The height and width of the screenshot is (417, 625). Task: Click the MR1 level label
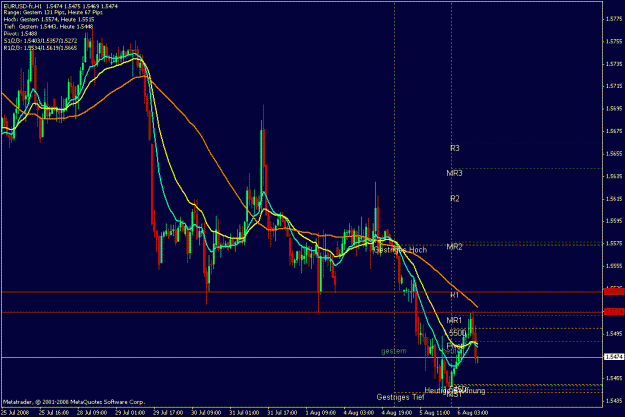click(454, 321)
